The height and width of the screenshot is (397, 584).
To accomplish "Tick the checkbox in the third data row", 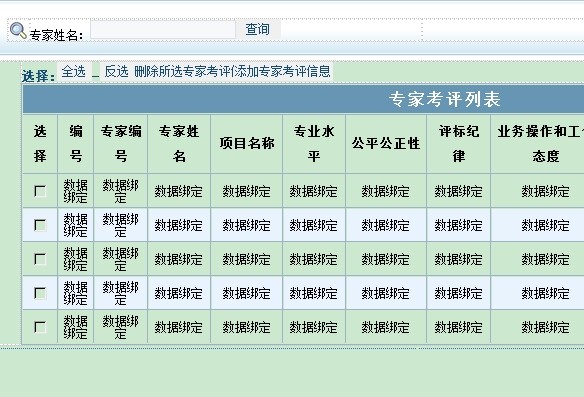I will click(x=40, y=259).
